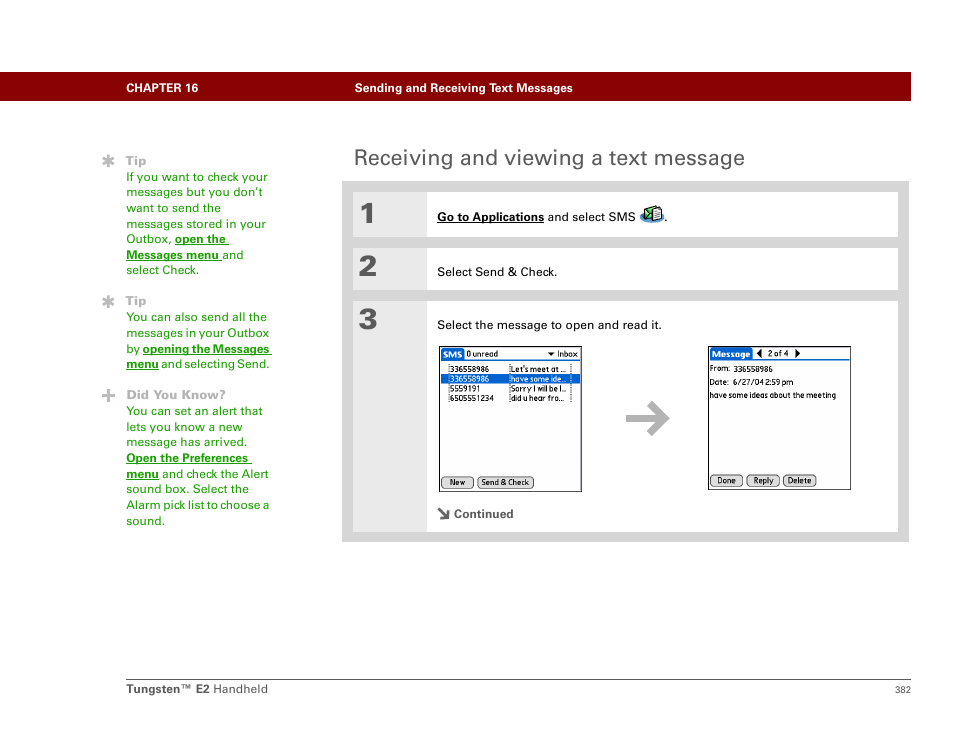Click the 'Tungsten E2 Handheld' footer text
Screen dimensions: 954x738
tap(197, 689)
